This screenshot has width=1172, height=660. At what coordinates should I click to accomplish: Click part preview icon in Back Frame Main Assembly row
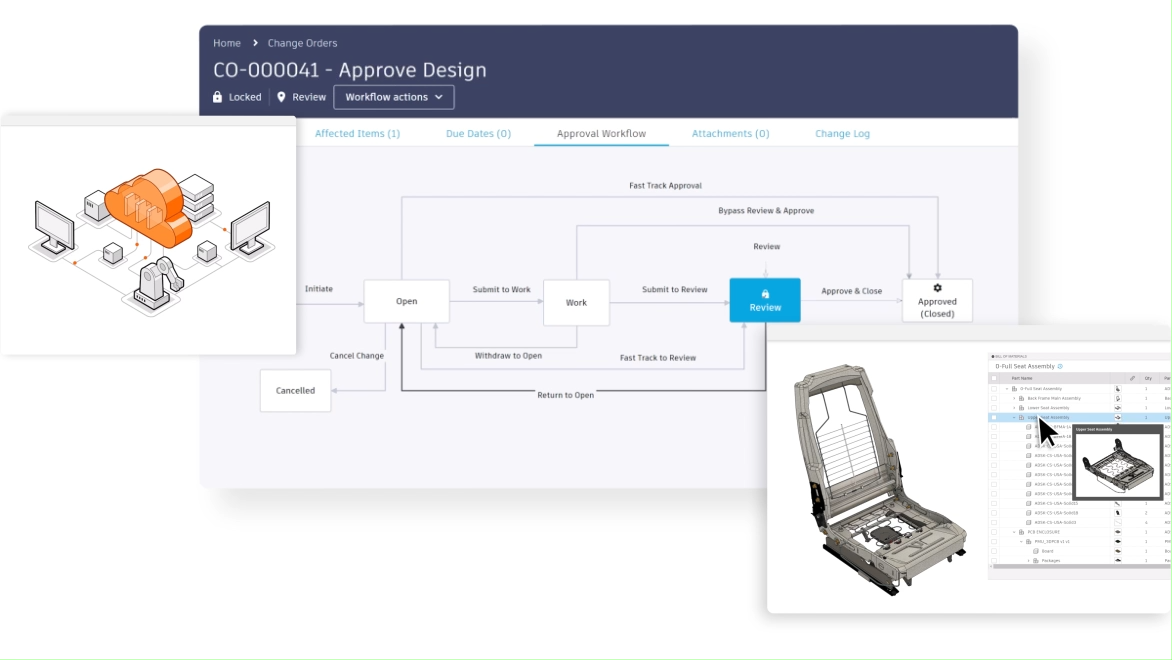pos(1118,398)
